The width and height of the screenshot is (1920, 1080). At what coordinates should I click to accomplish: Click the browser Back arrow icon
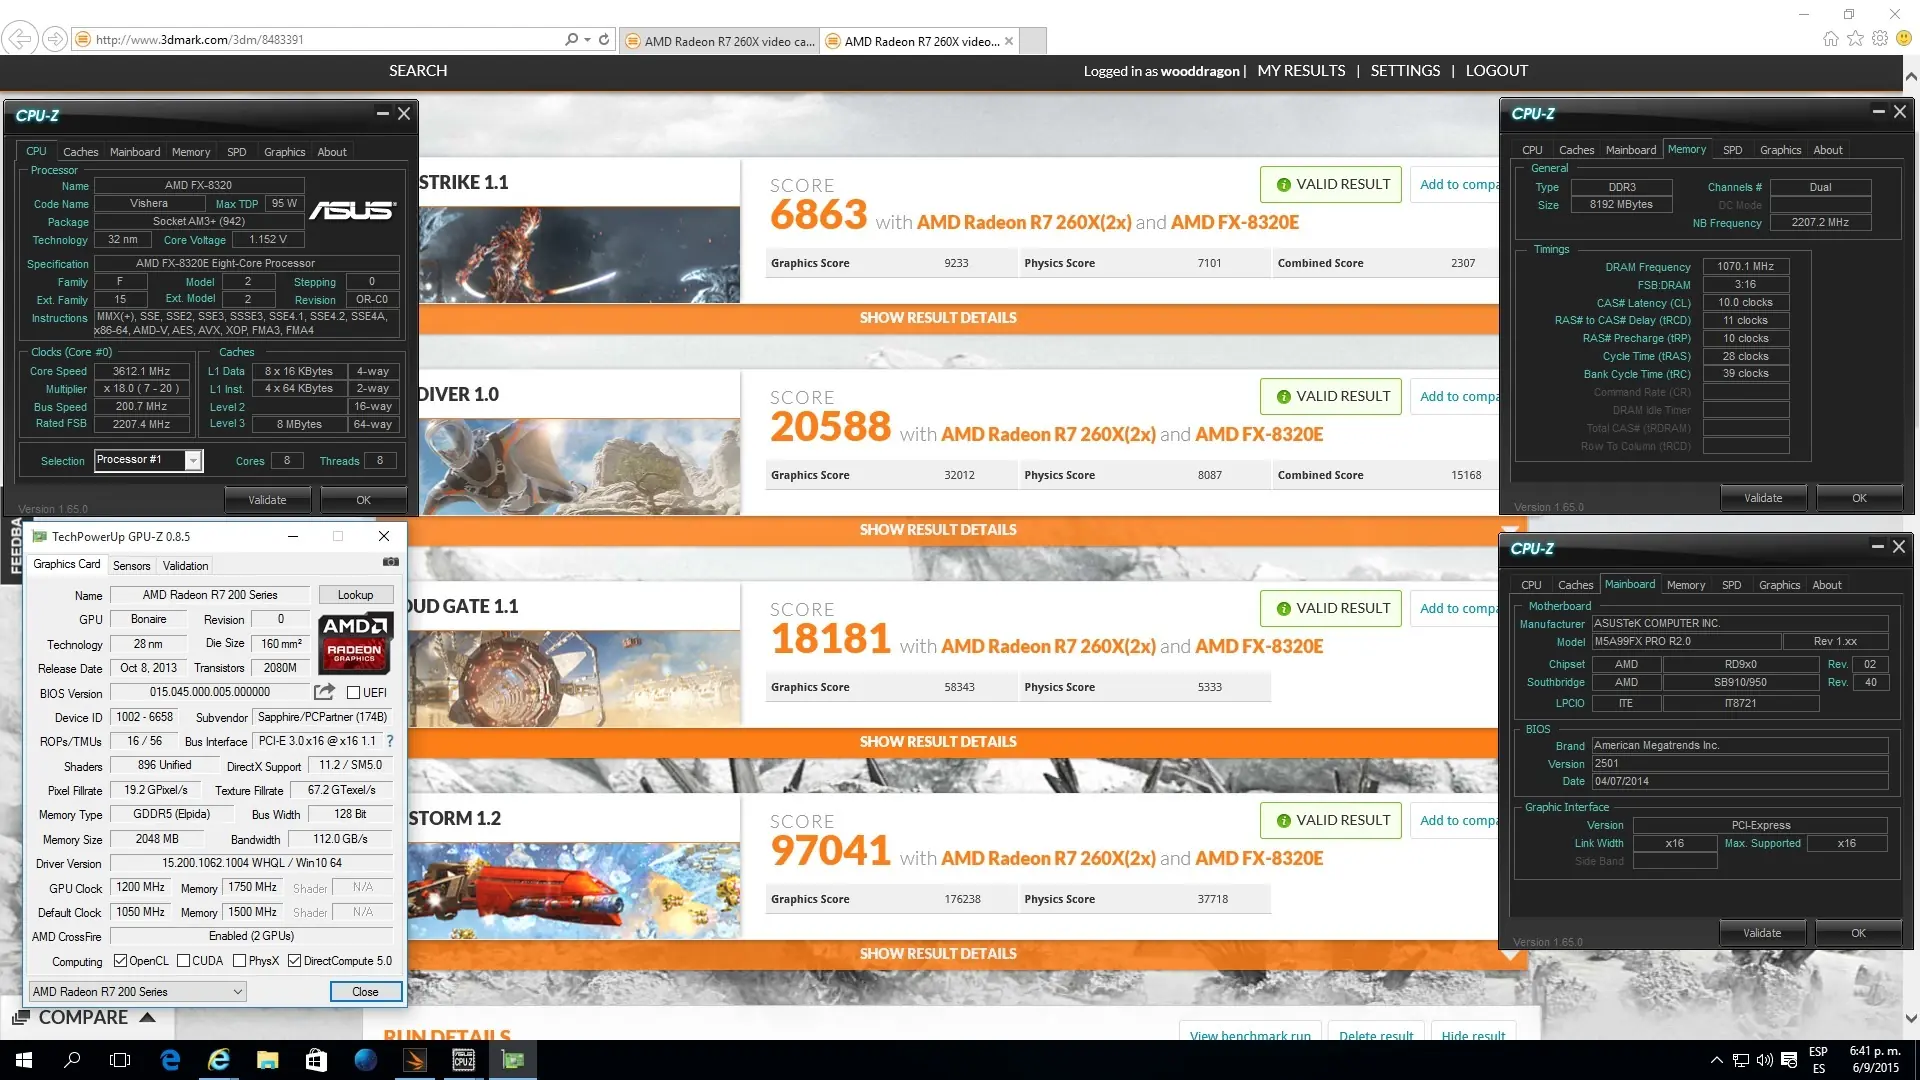pos(20,39)
